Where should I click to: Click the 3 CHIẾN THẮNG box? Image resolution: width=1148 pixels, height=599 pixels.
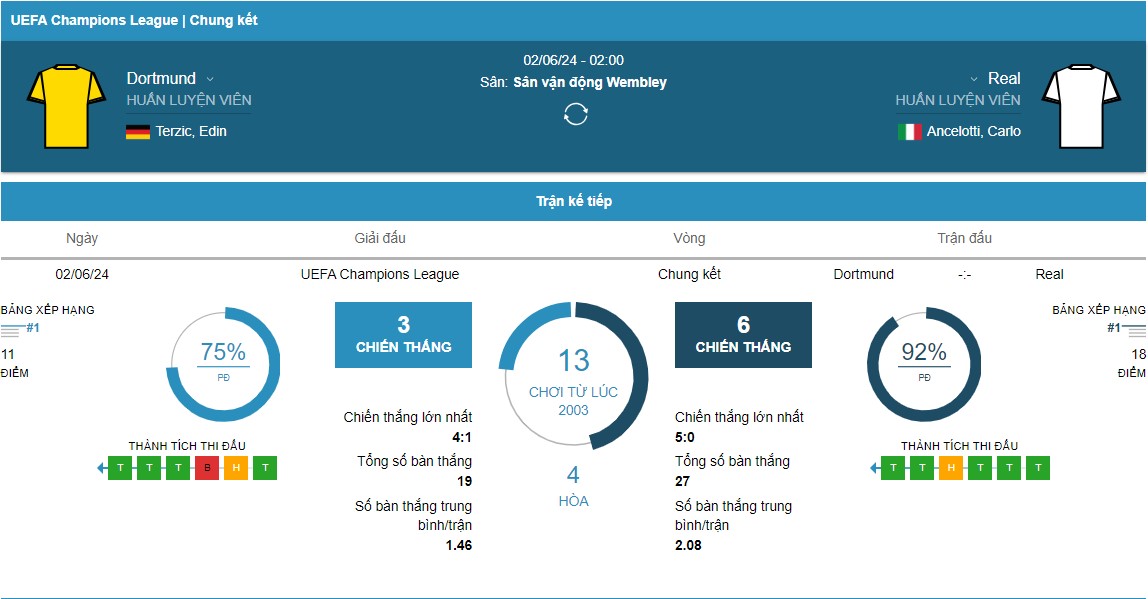403,335
